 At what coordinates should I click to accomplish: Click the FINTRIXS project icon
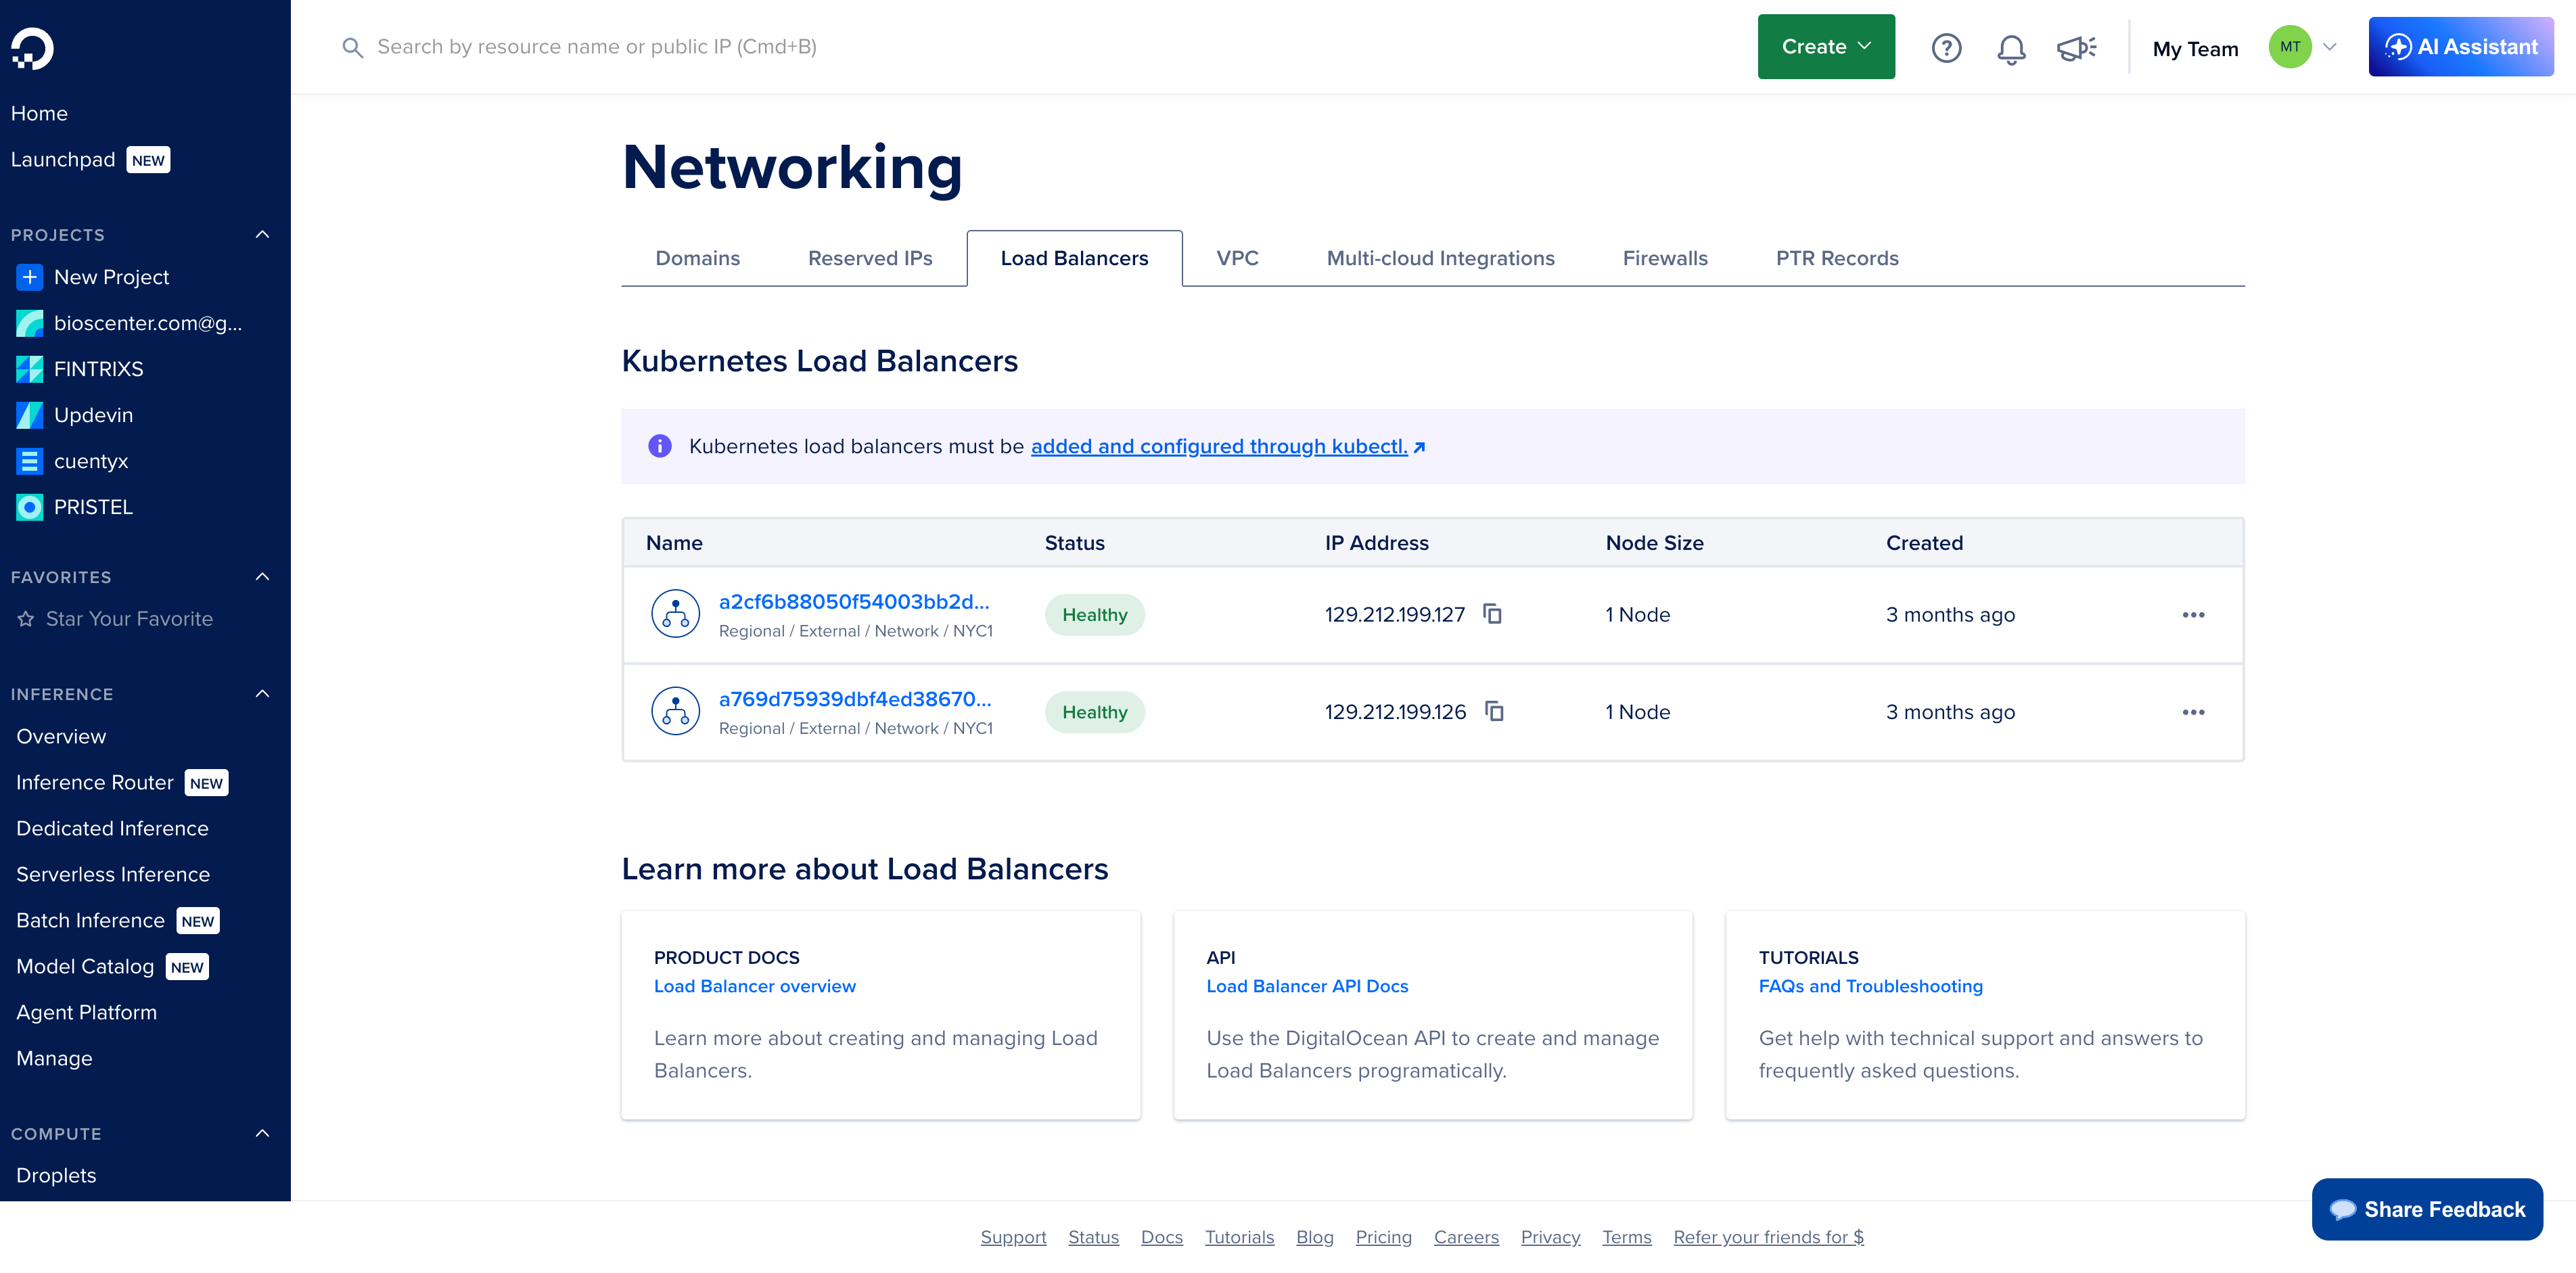(x=30, y=369)
